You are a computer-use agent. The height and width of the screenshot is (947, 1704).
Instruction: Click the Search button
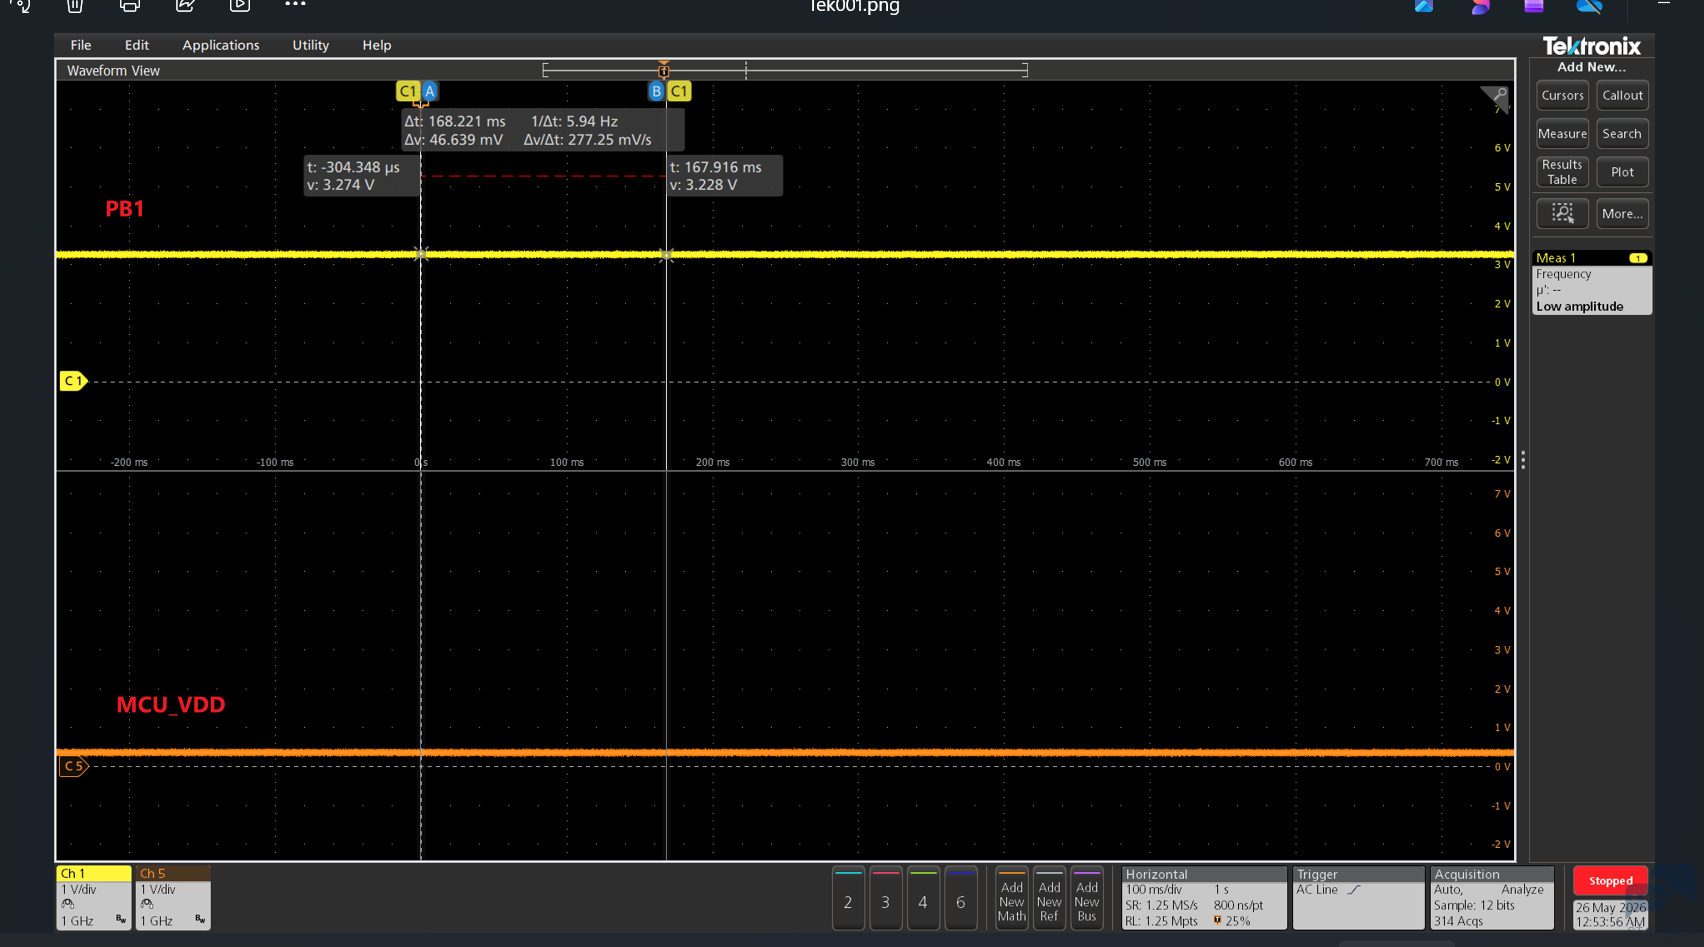[1622, 134]
